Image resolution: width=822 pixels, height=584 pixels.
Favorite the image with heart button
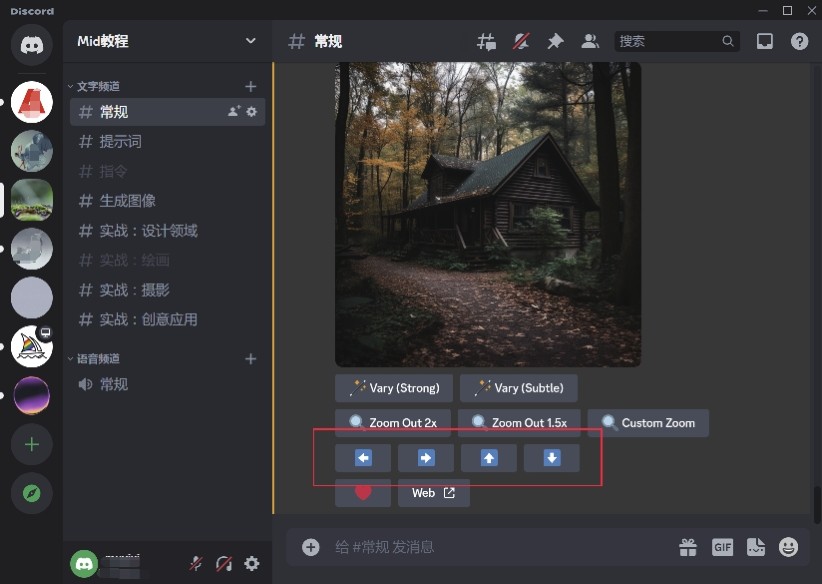(x=363, y=493)
